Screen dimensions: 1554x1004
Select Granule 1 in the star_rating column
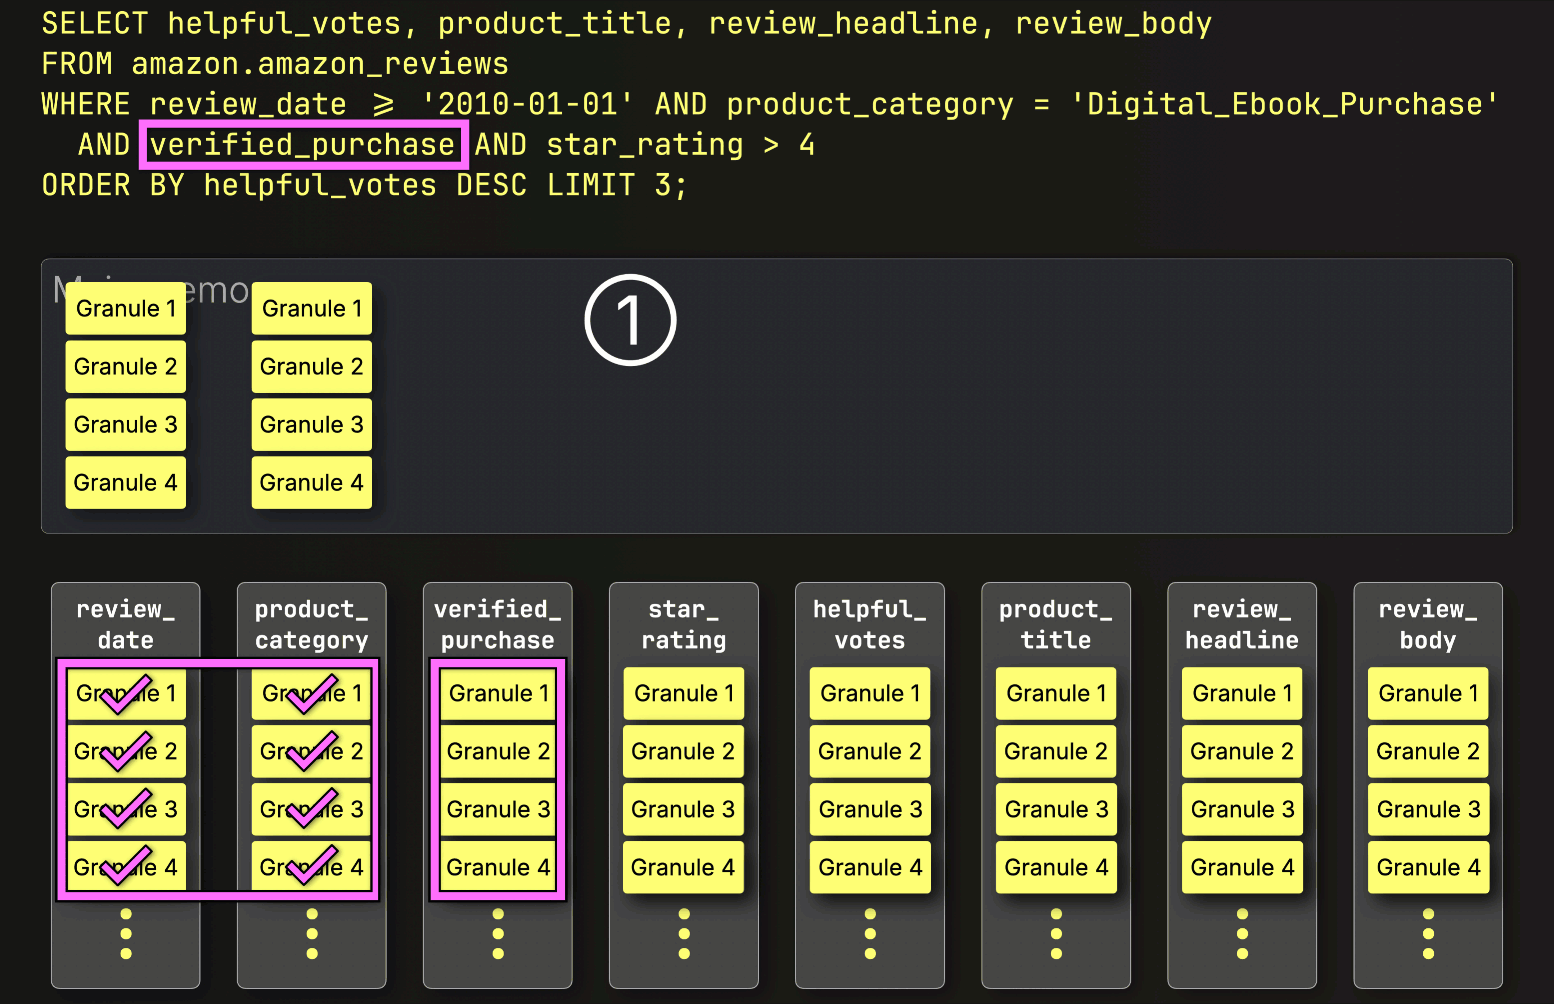pyautogui.click(x=684, y=694)
